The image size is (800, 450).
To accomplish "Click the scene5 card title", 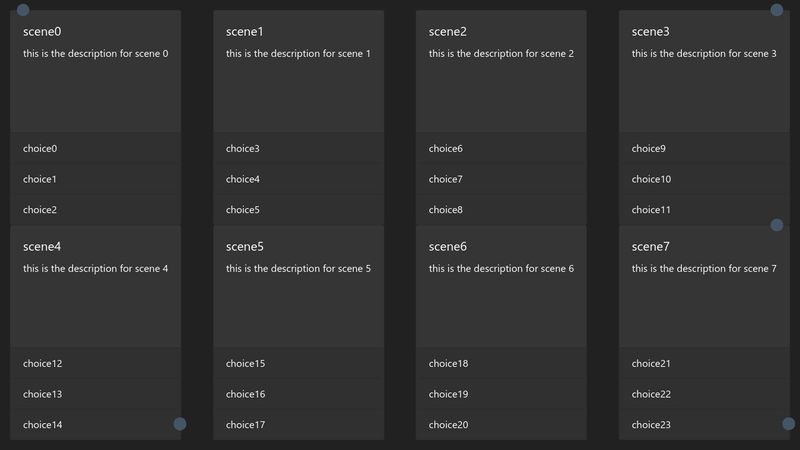I will coord(245,247).
